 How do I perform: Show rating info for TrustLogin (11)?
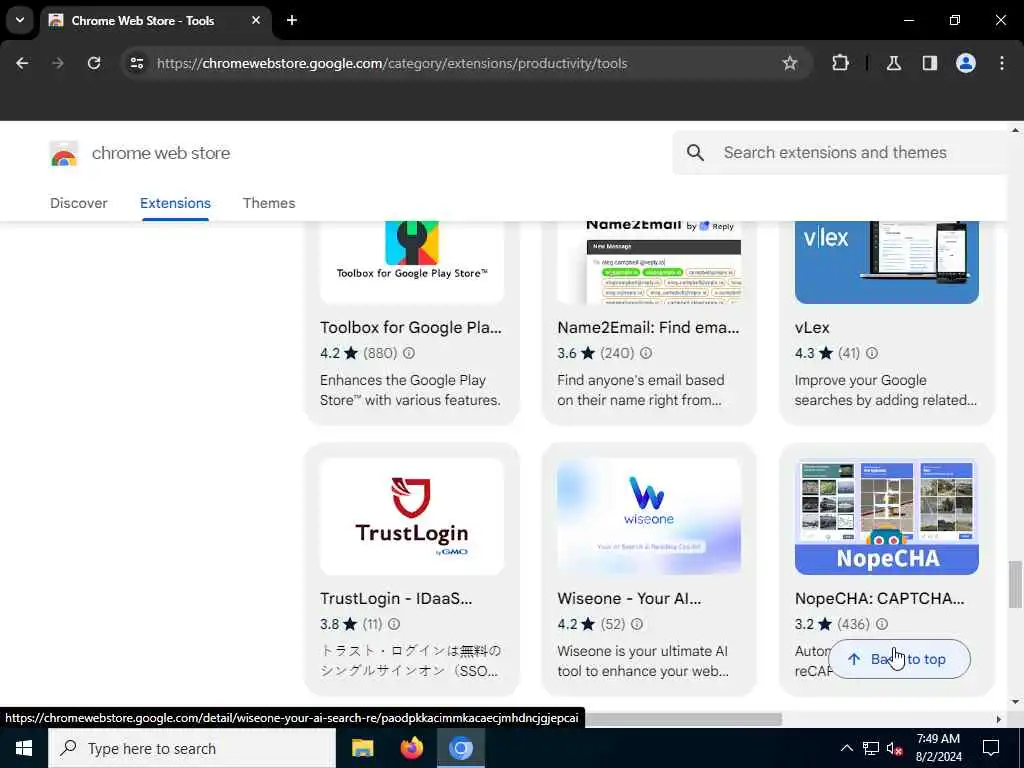click(394, 624)
